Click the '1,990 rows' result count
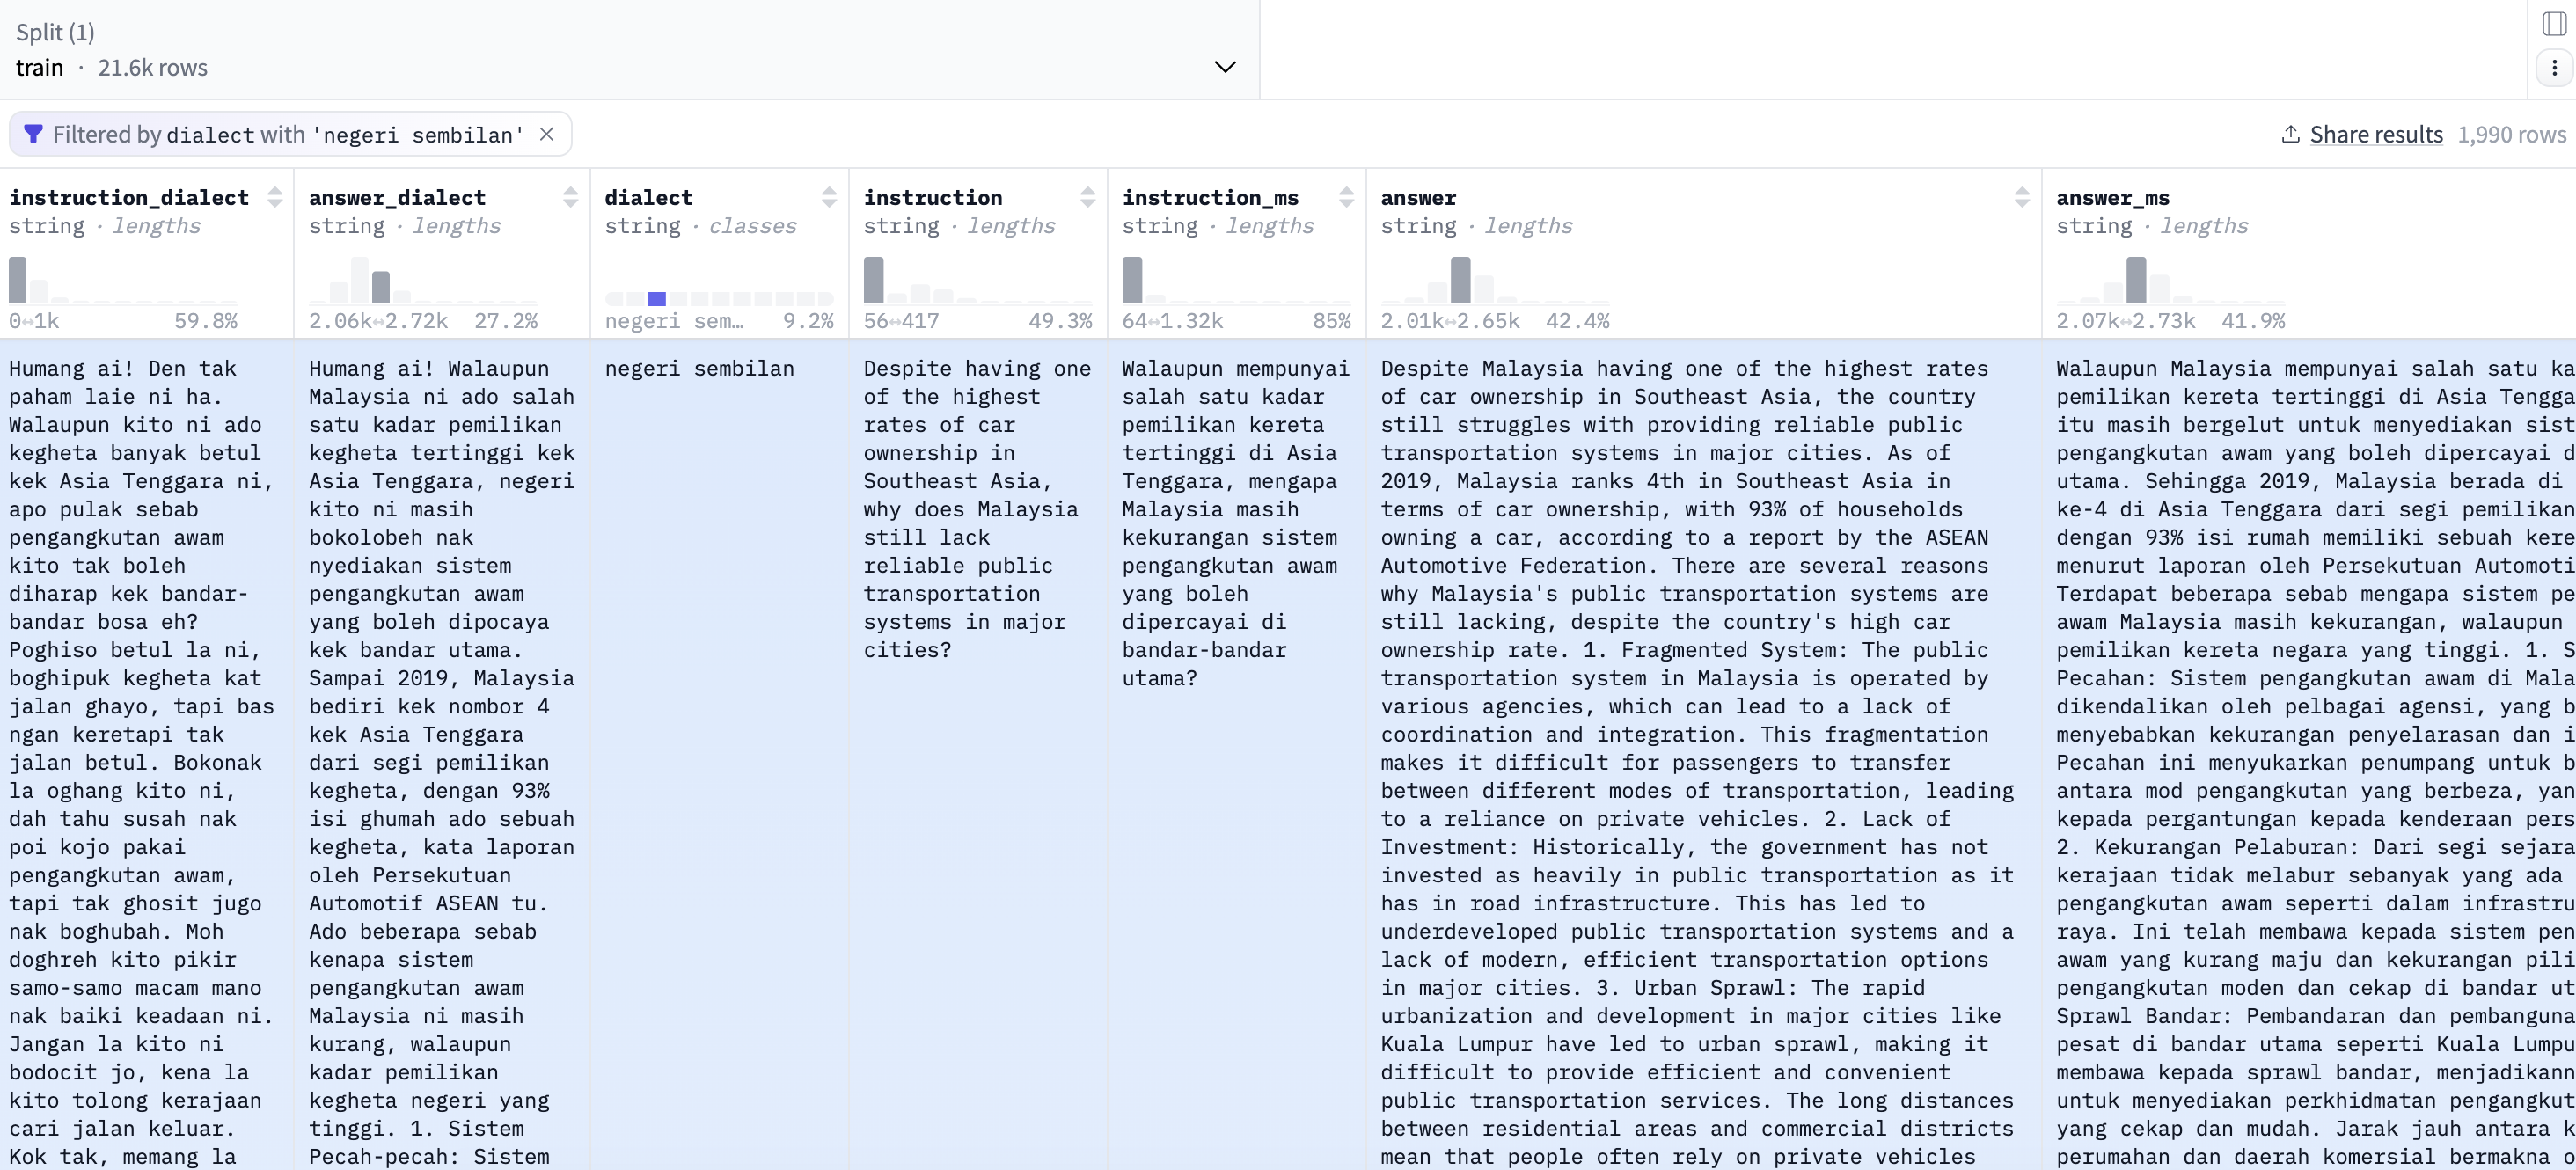The image size is (2576, 1170). [x=2512, y=134]
